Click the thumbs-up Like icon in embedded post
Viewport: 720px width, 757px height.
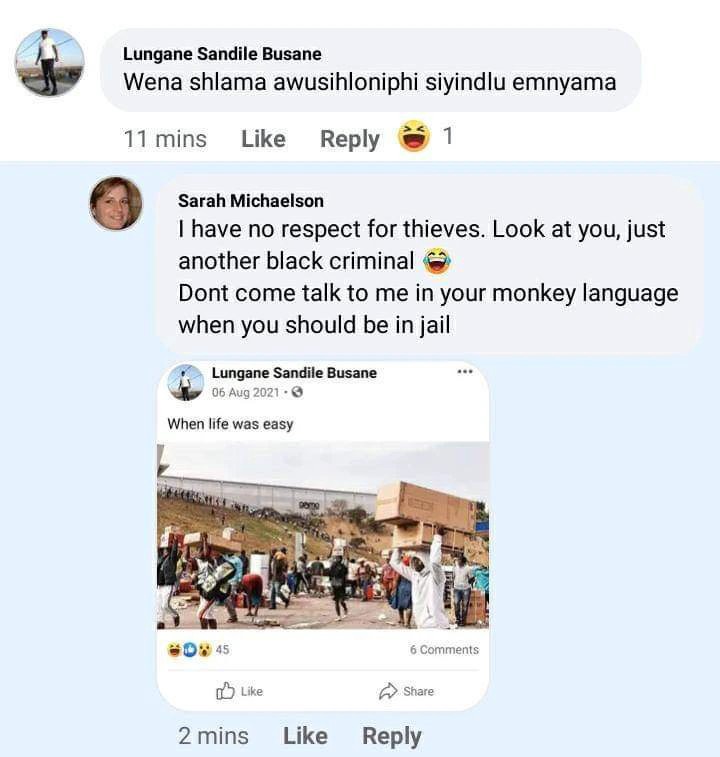[x=225, y=691]
